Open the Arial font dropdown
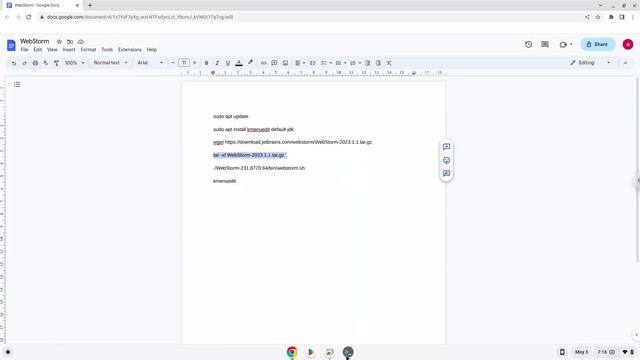This screenshot has height=360, width=640. [x=150, y=63]
